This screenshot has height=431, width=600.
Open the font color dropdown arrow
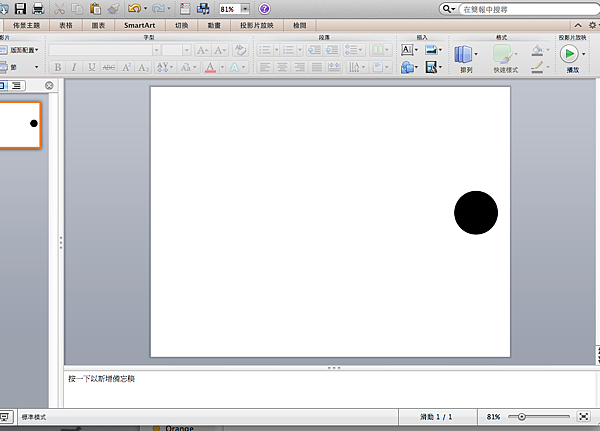click(x=222, y=68)
